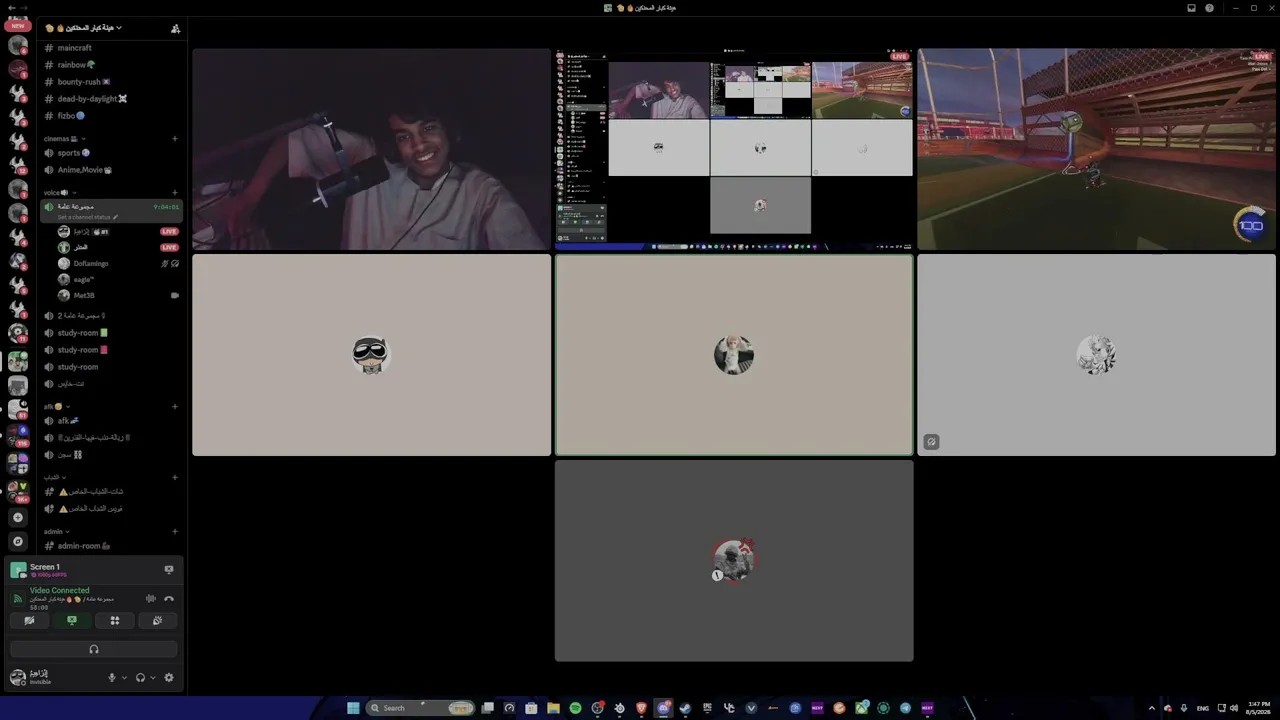Viewport: 1280px width, 720px height.
Task: Open the server name dropdown menu
Action: (x=84, y=28)
